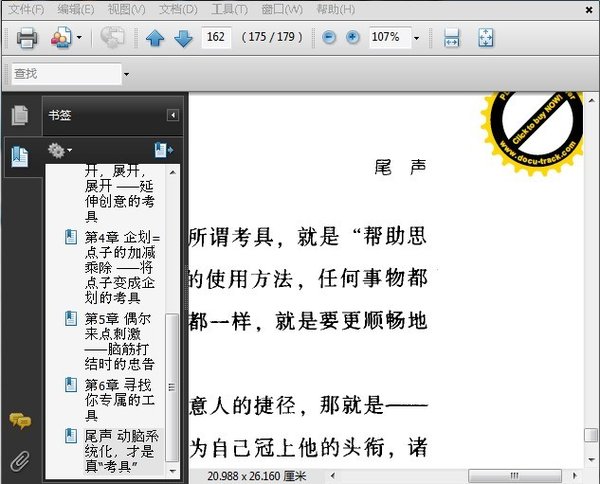Expand bookmark options gear menu
The width and height of the screenshot is (600, 484).
pyautogui.click(x=60, y=150)
